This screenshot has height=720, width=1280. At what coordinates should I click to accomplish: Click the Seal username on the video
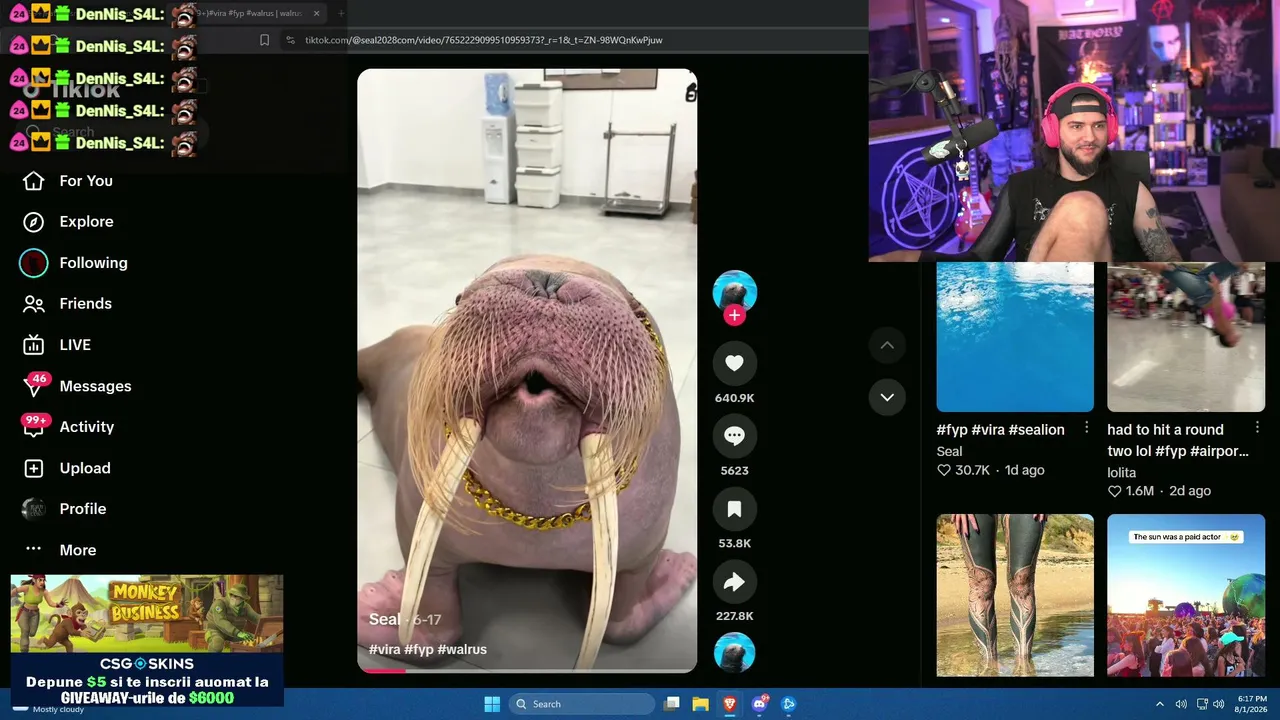[384, 619]
